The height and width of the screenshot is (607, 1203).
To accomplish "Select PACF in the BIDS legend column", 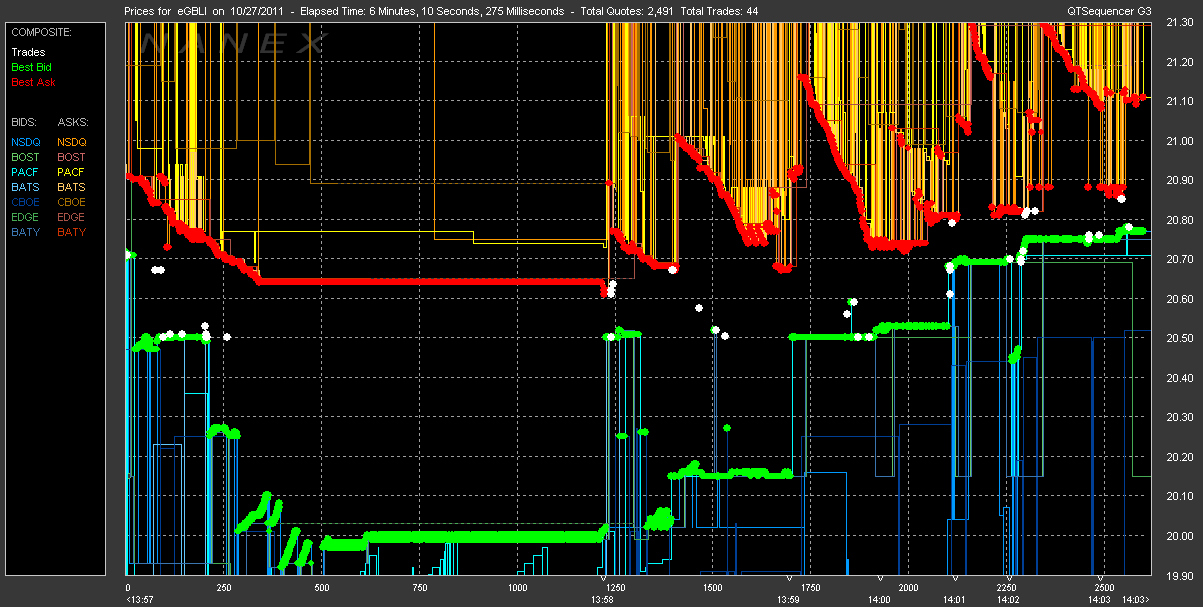I will point(26,172).
